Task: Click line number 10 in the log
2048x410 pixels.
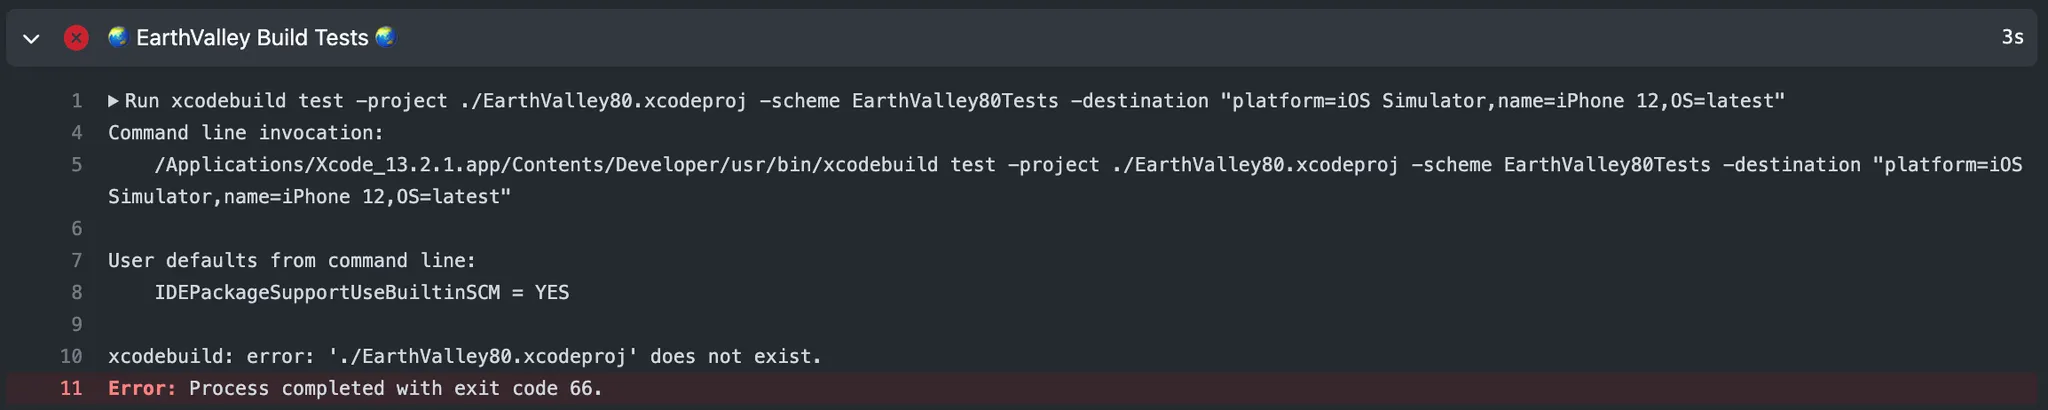Action: click(x=71, y=357)
